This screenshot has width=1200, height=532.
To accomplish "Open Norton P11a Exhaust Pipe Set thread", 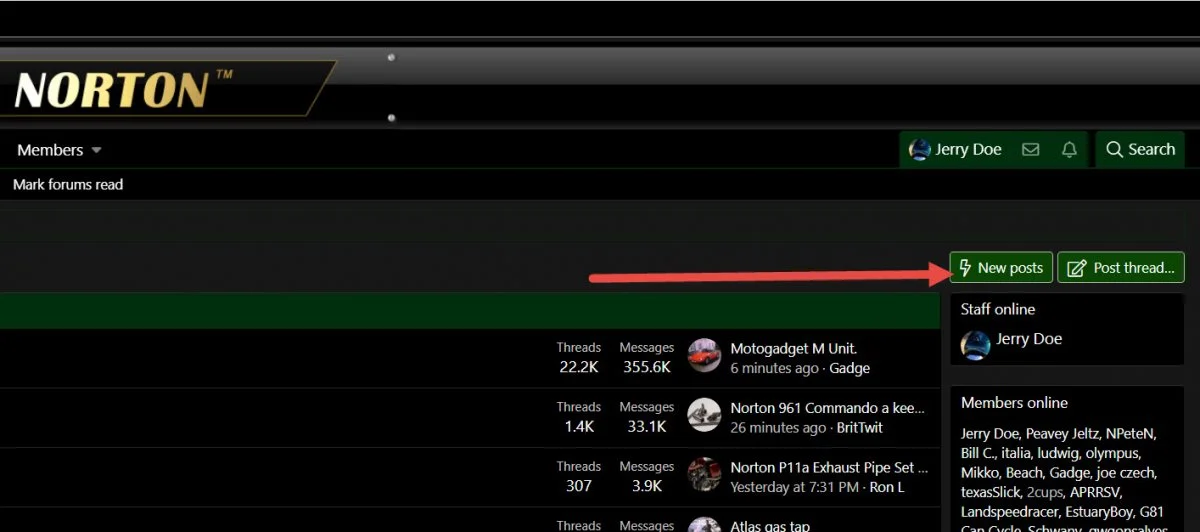I will coord(829,467).
